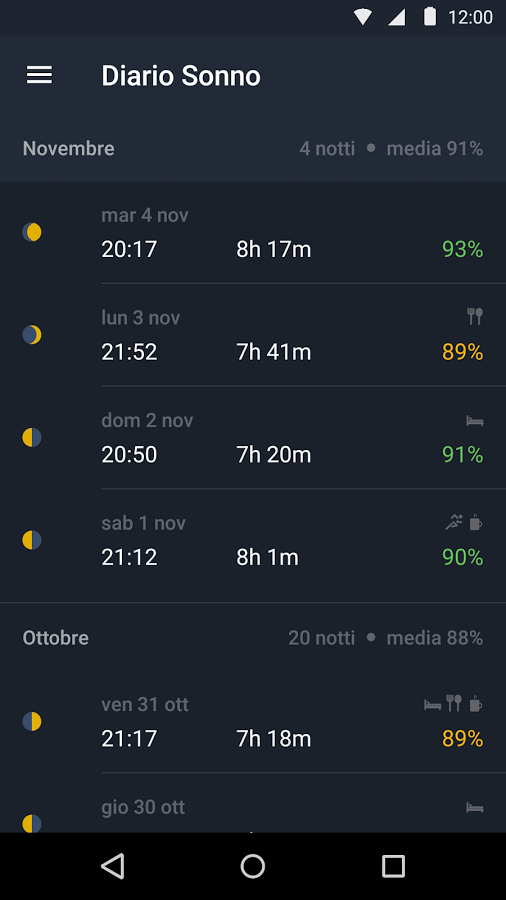This screenshot has width=506, height=900.
Task: Open the hamburger navigation menu
Action: click(39, 75)
